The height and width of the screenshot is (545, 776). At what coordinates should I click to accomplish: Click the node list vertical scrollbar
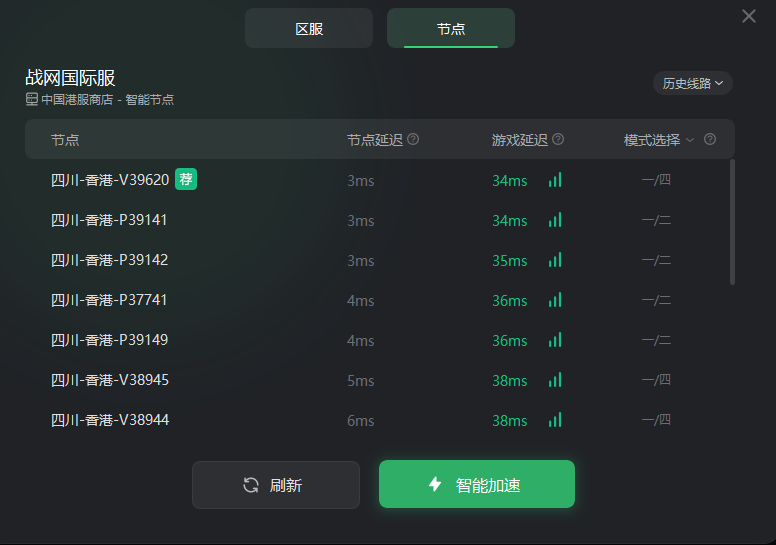click(x=732, y=222)
